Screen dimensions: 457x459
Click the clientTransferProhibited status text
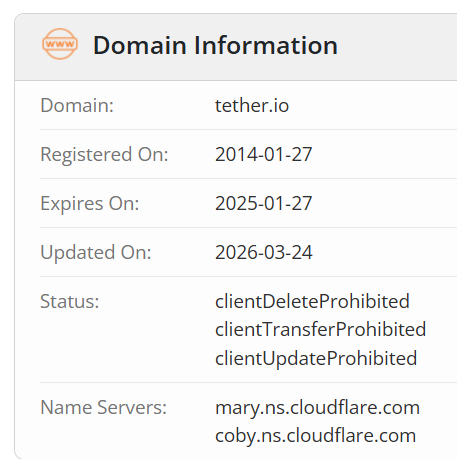coord(321,330)
